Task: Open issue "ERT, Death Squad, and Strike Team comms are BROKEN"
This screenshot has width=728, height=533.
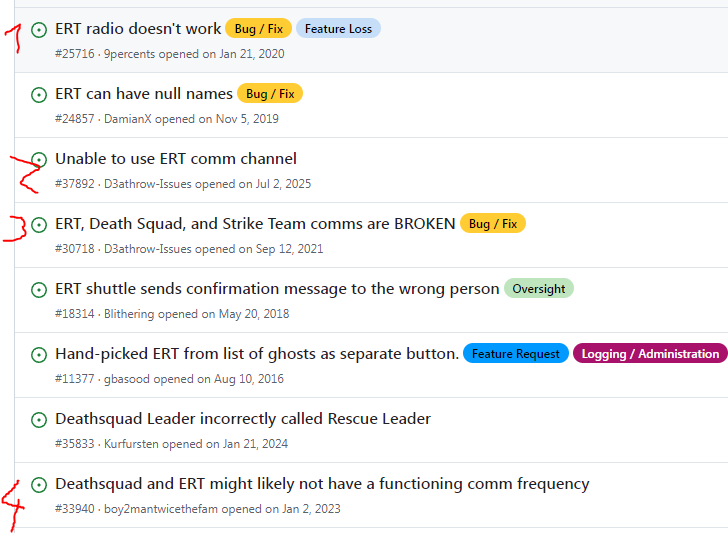Action: click(x=255, y=224)
